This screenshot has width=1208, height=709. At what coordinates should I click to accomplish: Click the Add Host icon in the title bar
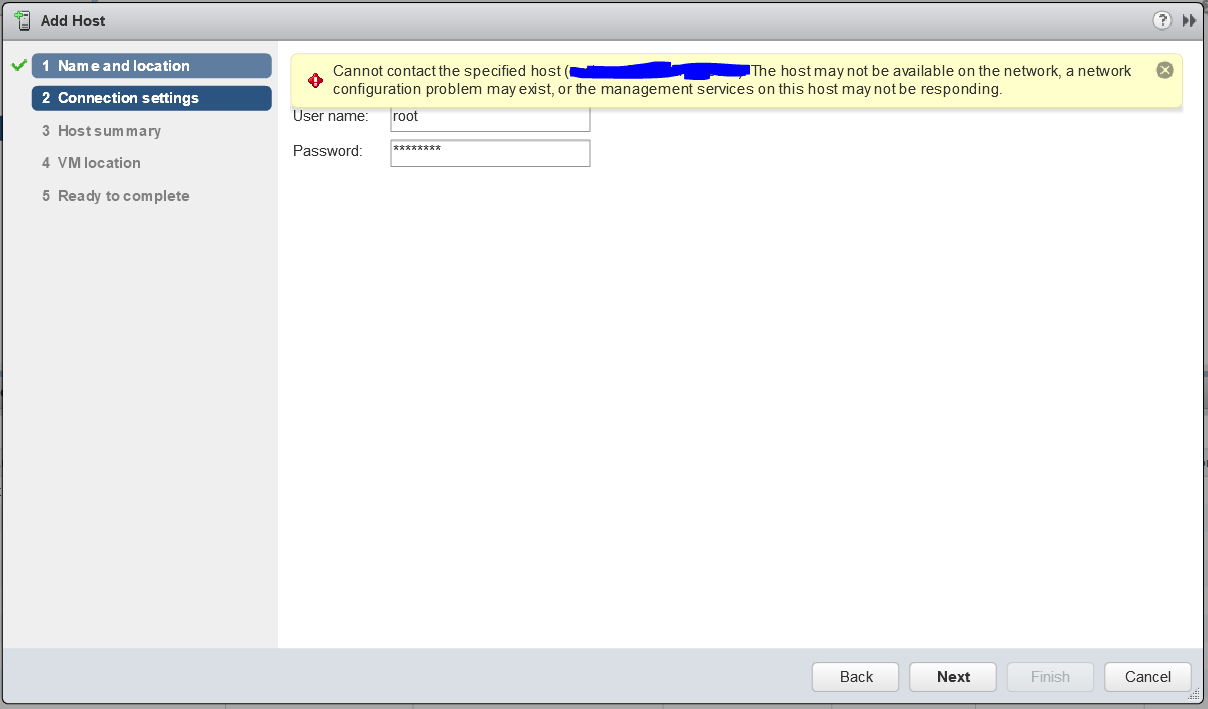pyautogui.click(x=21, y=19)
